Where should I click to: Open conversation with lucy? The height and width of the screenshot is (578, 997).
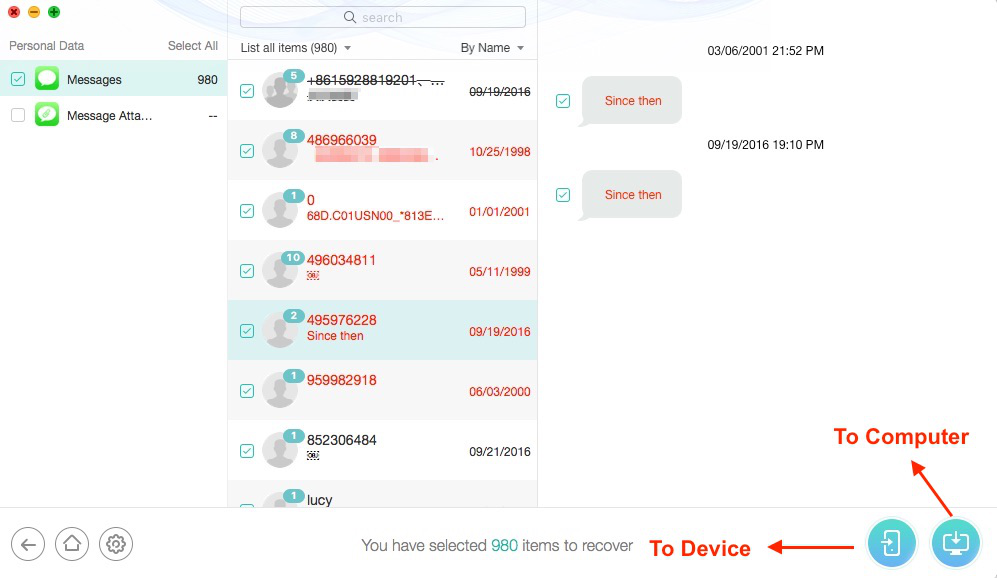[x=383, y=495]
